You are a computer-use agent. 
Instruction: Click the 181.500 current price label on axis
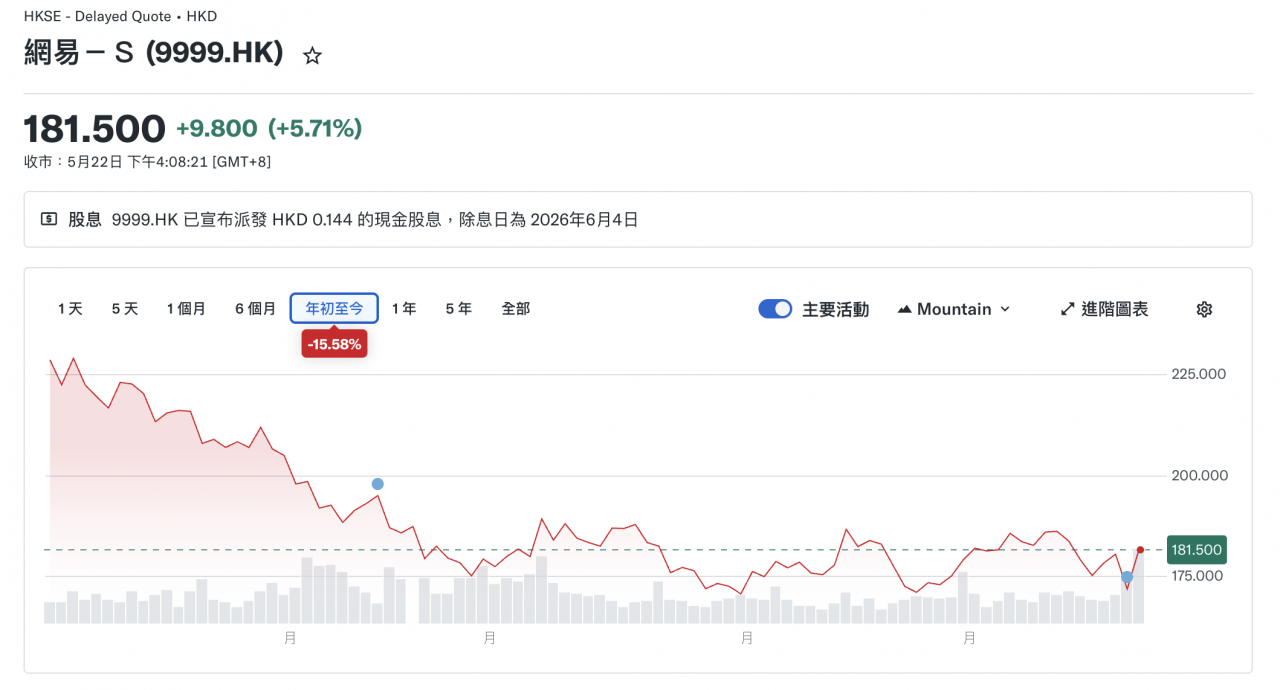[x=1196, y=550]
